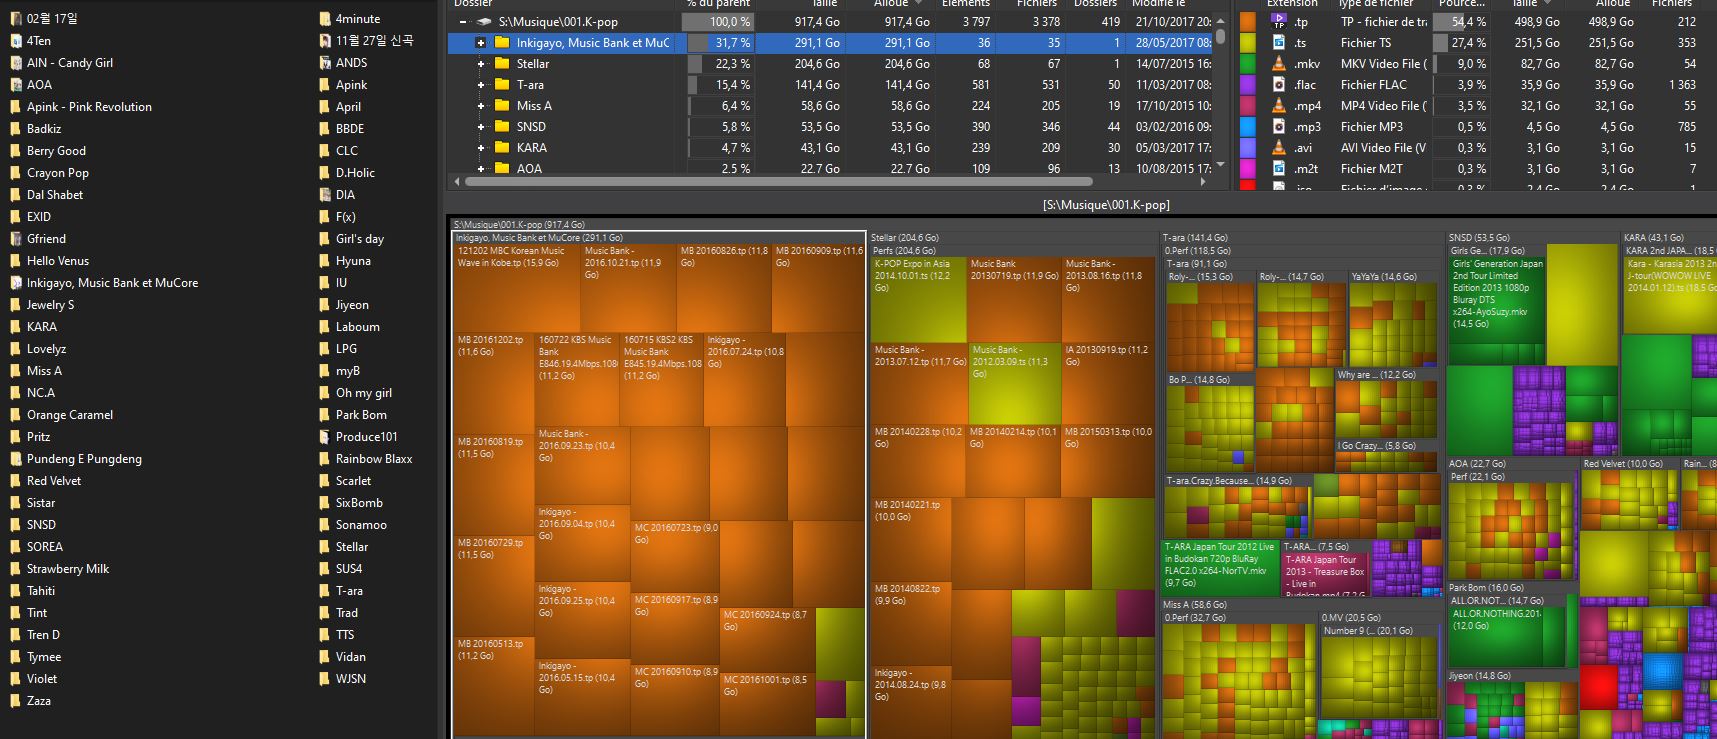Click the folder icon of Stellar in tree
The width and height of the screenshot is (1717, 739).
502,63
